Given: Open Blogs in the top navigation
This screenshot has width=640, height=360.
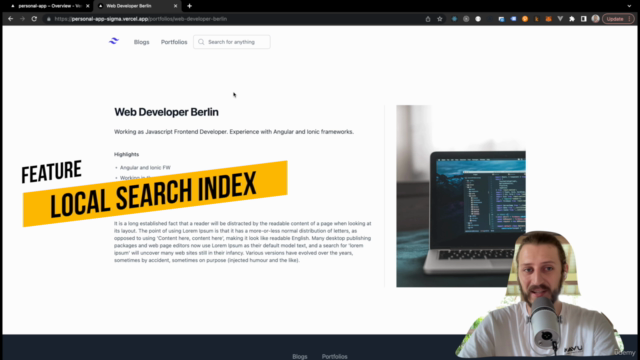Looking at the screenshot, I should [x=142, y=42].
